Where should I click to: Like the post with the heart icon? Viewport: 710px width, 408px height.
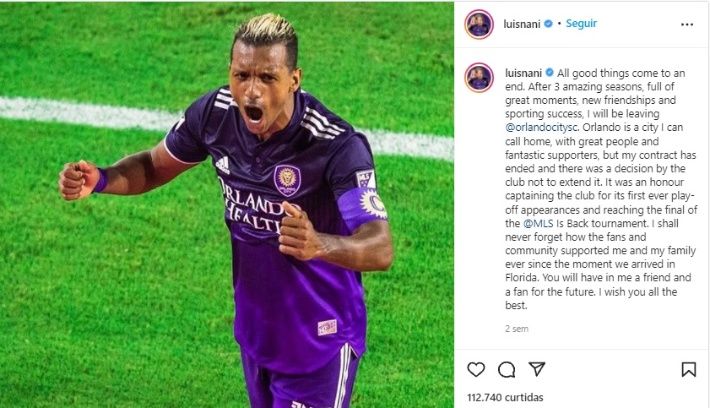(x=476, y=370)
